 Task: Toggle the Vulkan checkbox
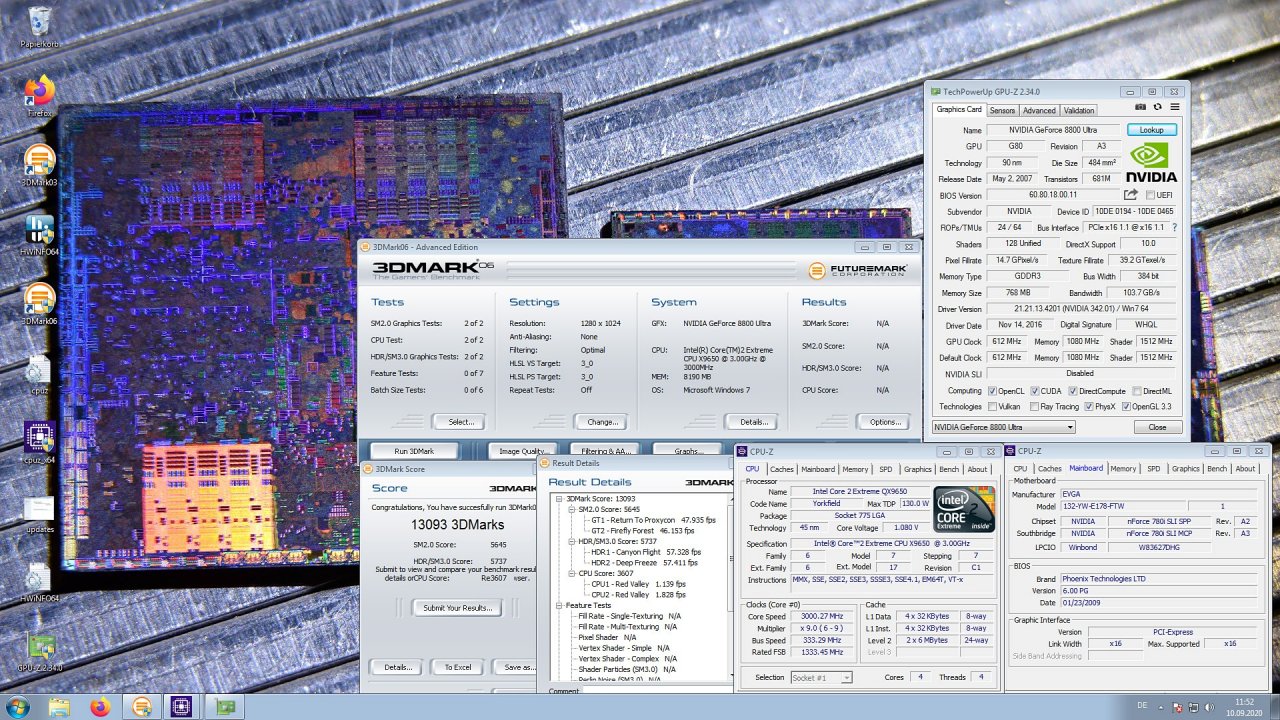click(992, 407)
